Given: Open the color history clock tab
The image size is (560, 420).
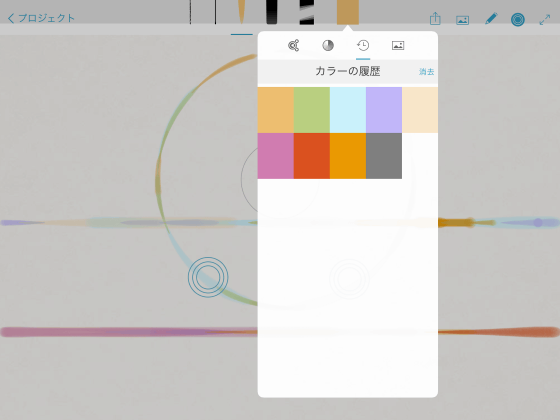Looking at the screenshot, I should click(x=363, y=45).
